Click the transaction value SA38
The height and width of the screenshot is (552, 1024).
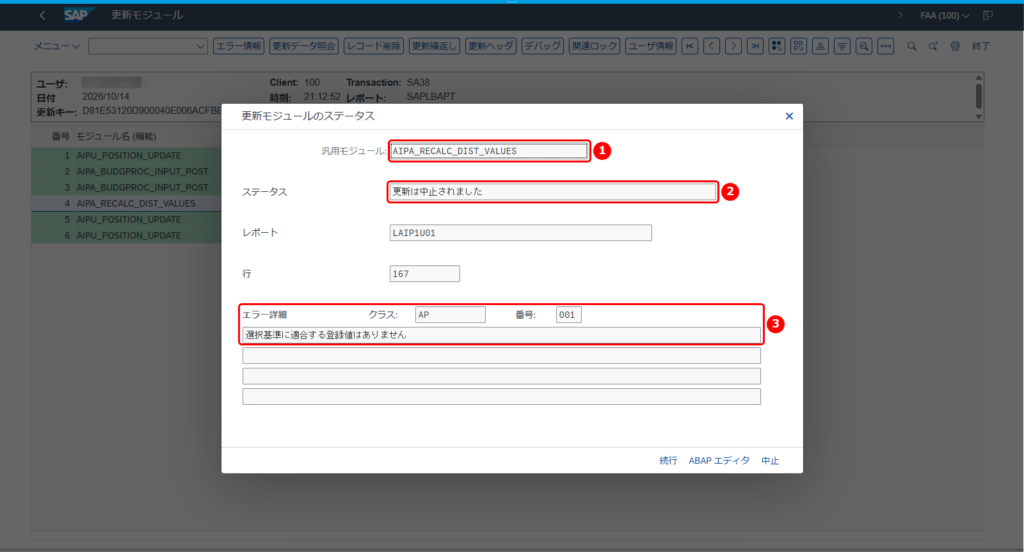tap(418, 82)
